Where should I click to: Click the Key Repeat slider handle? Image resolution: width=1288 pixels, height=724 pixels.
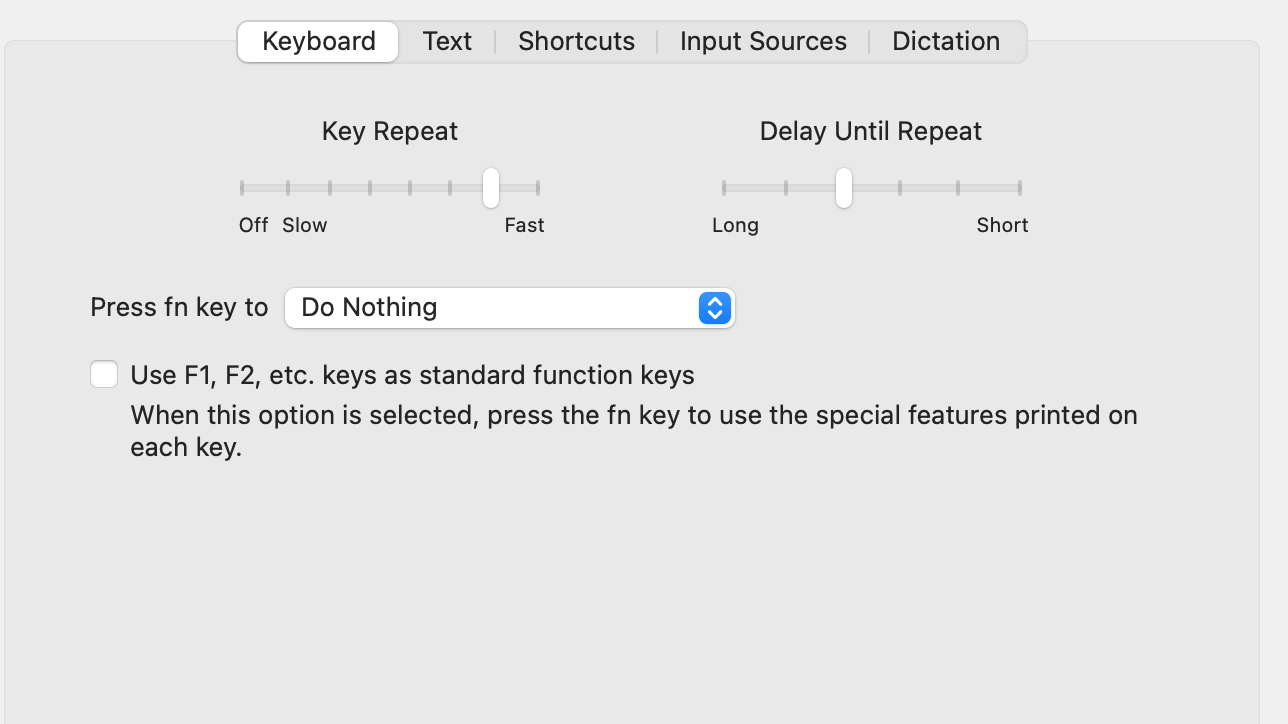[490, 187]
